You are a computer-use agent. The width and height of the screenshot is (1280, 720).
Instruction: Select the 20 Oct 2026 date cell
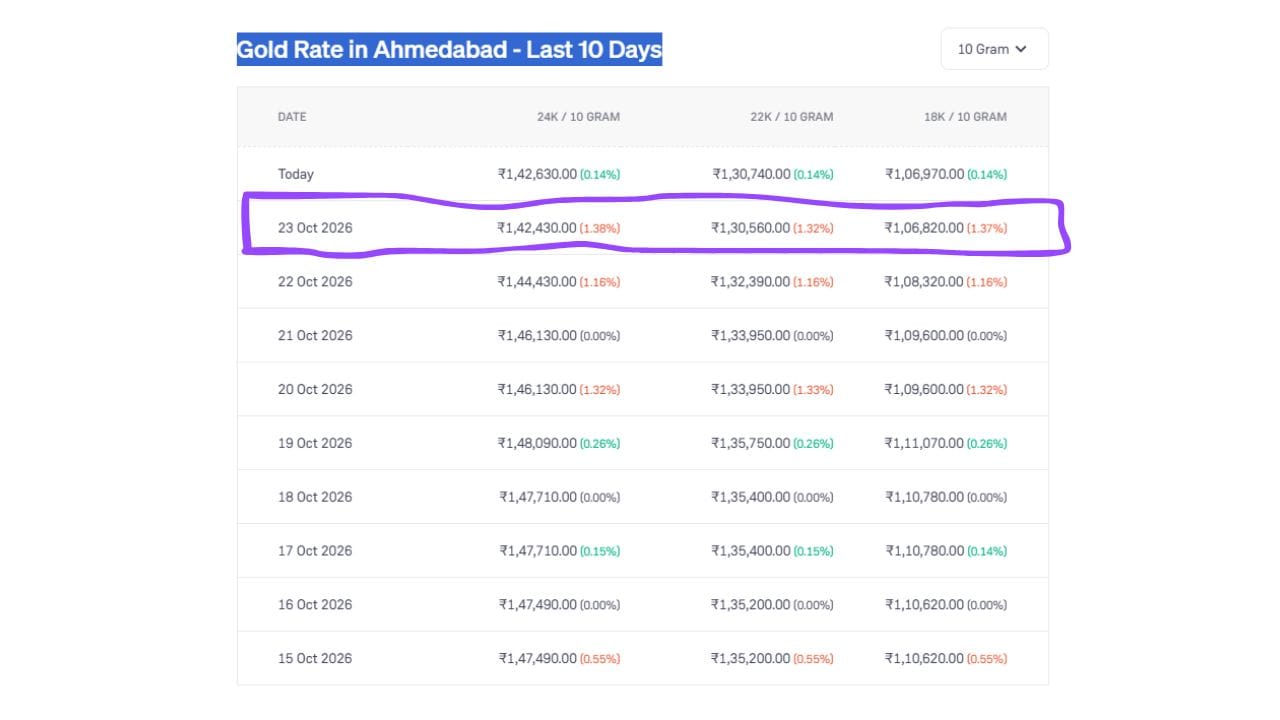click(x=315, y=390)
